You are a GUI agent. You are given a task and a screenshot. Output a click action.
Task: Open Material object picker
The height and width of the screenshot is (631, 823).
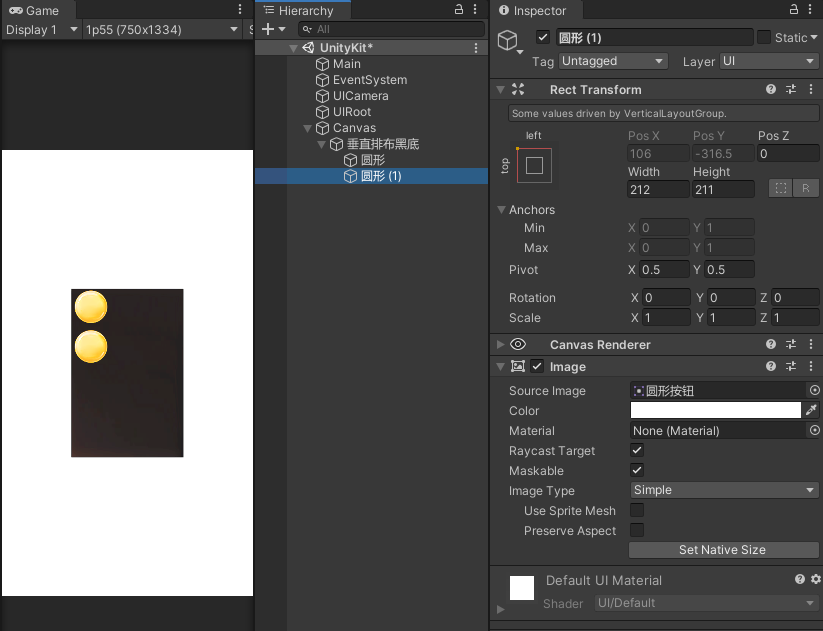(x=814, y=430)
